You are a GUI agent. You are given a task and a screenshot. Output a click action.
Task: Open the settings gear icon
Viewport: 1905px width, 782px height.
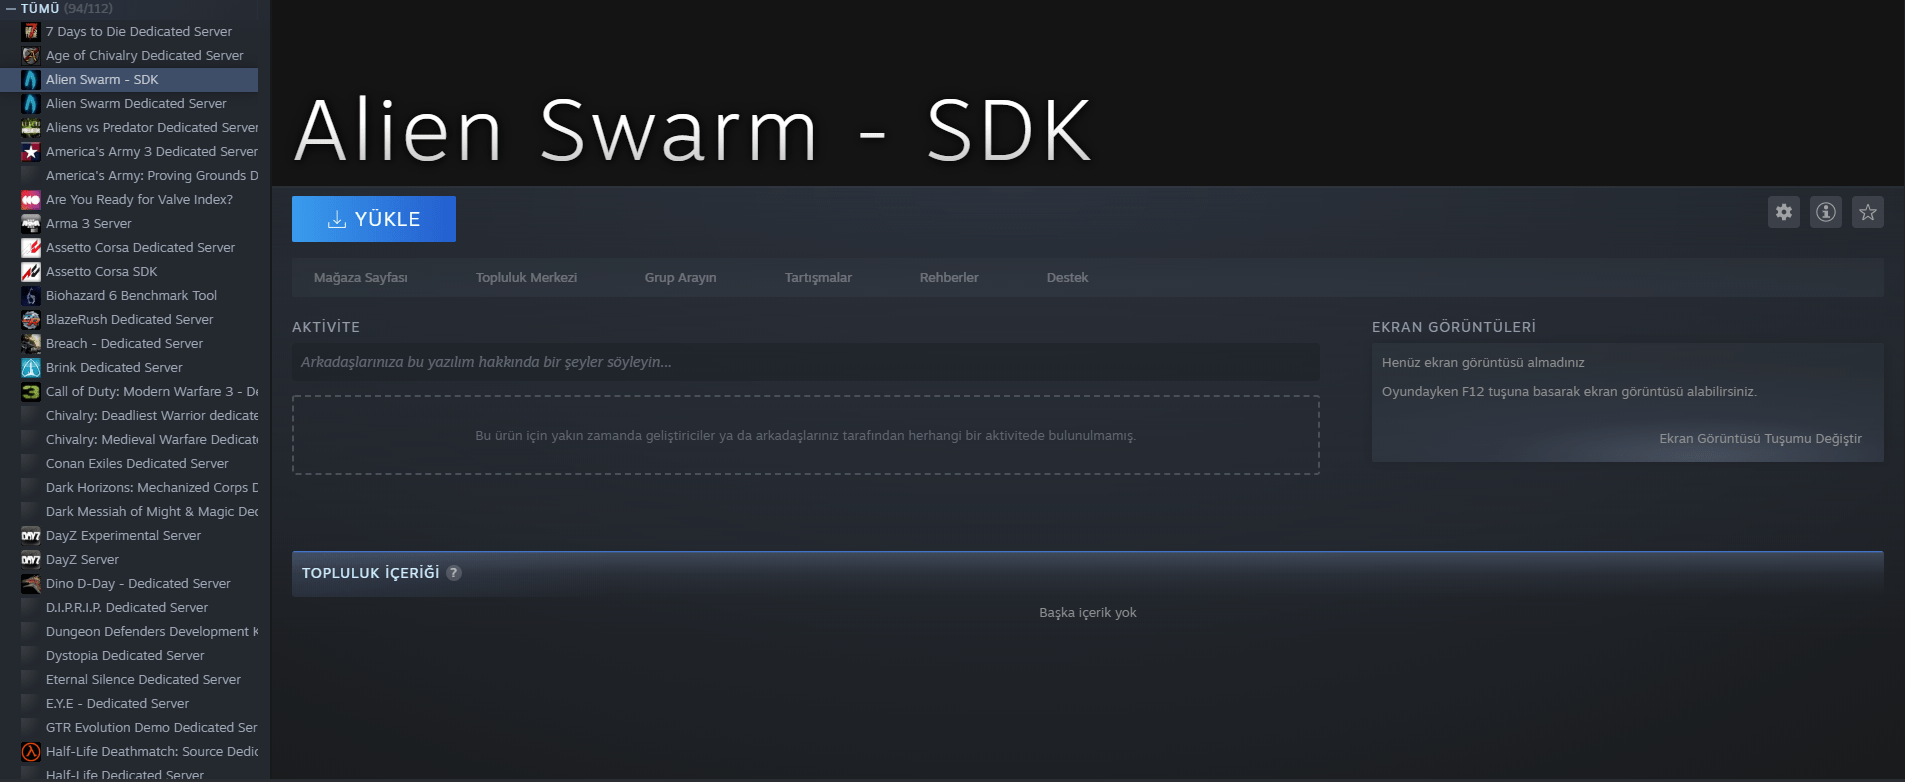point(1784,212)
